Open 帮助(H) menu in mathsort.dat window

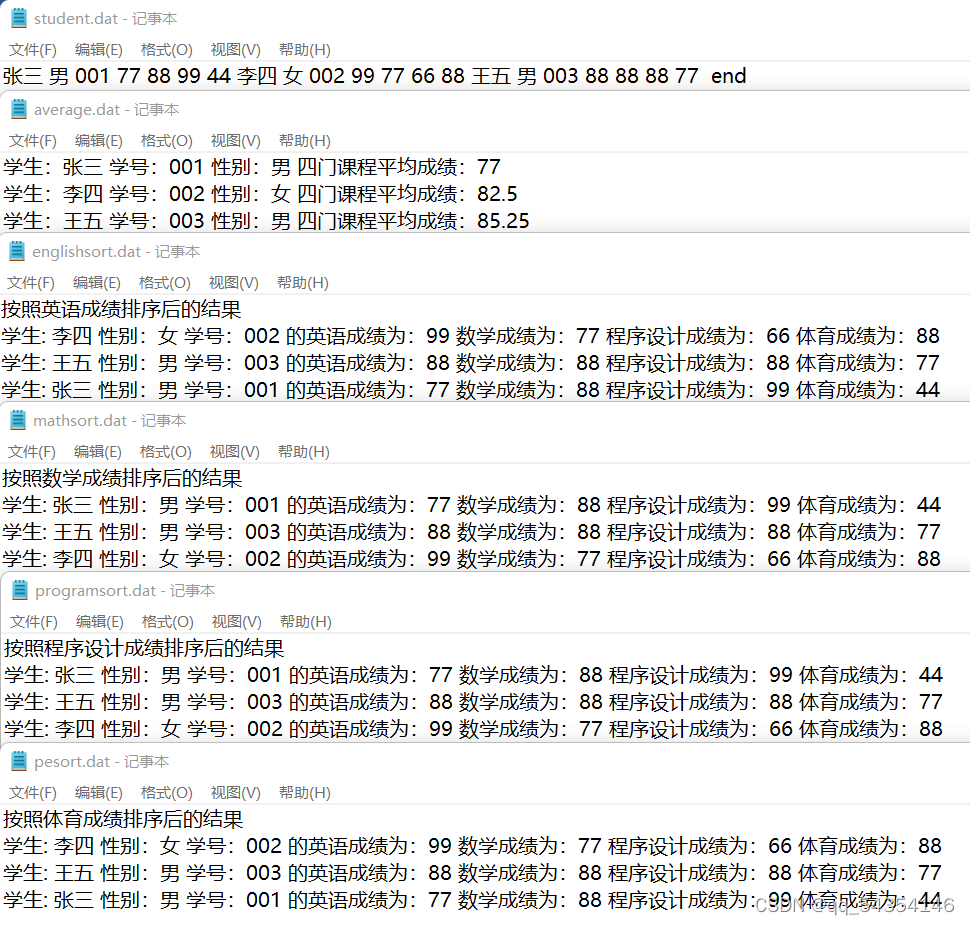click(x=304, y=452)
